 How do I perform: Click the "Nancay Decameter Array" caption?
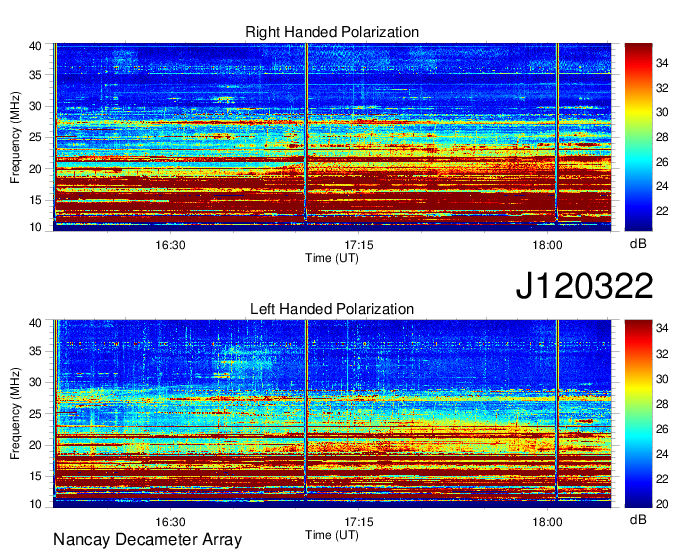(147, 540)
